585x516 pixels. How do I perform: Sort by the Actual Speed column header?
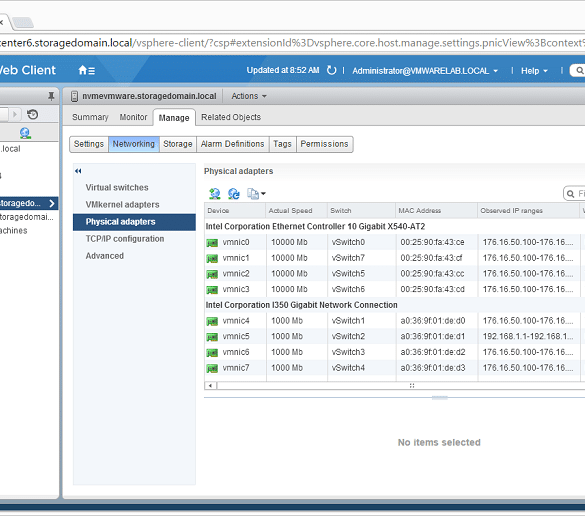click(297, 211)
